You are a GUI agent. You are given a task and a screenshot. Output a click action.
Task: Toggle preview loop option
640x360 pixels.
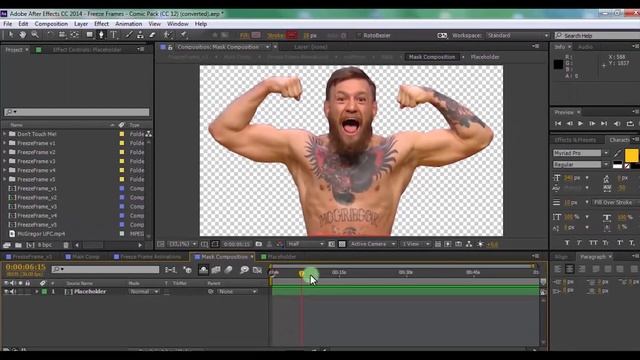click(x=630, y=124)
